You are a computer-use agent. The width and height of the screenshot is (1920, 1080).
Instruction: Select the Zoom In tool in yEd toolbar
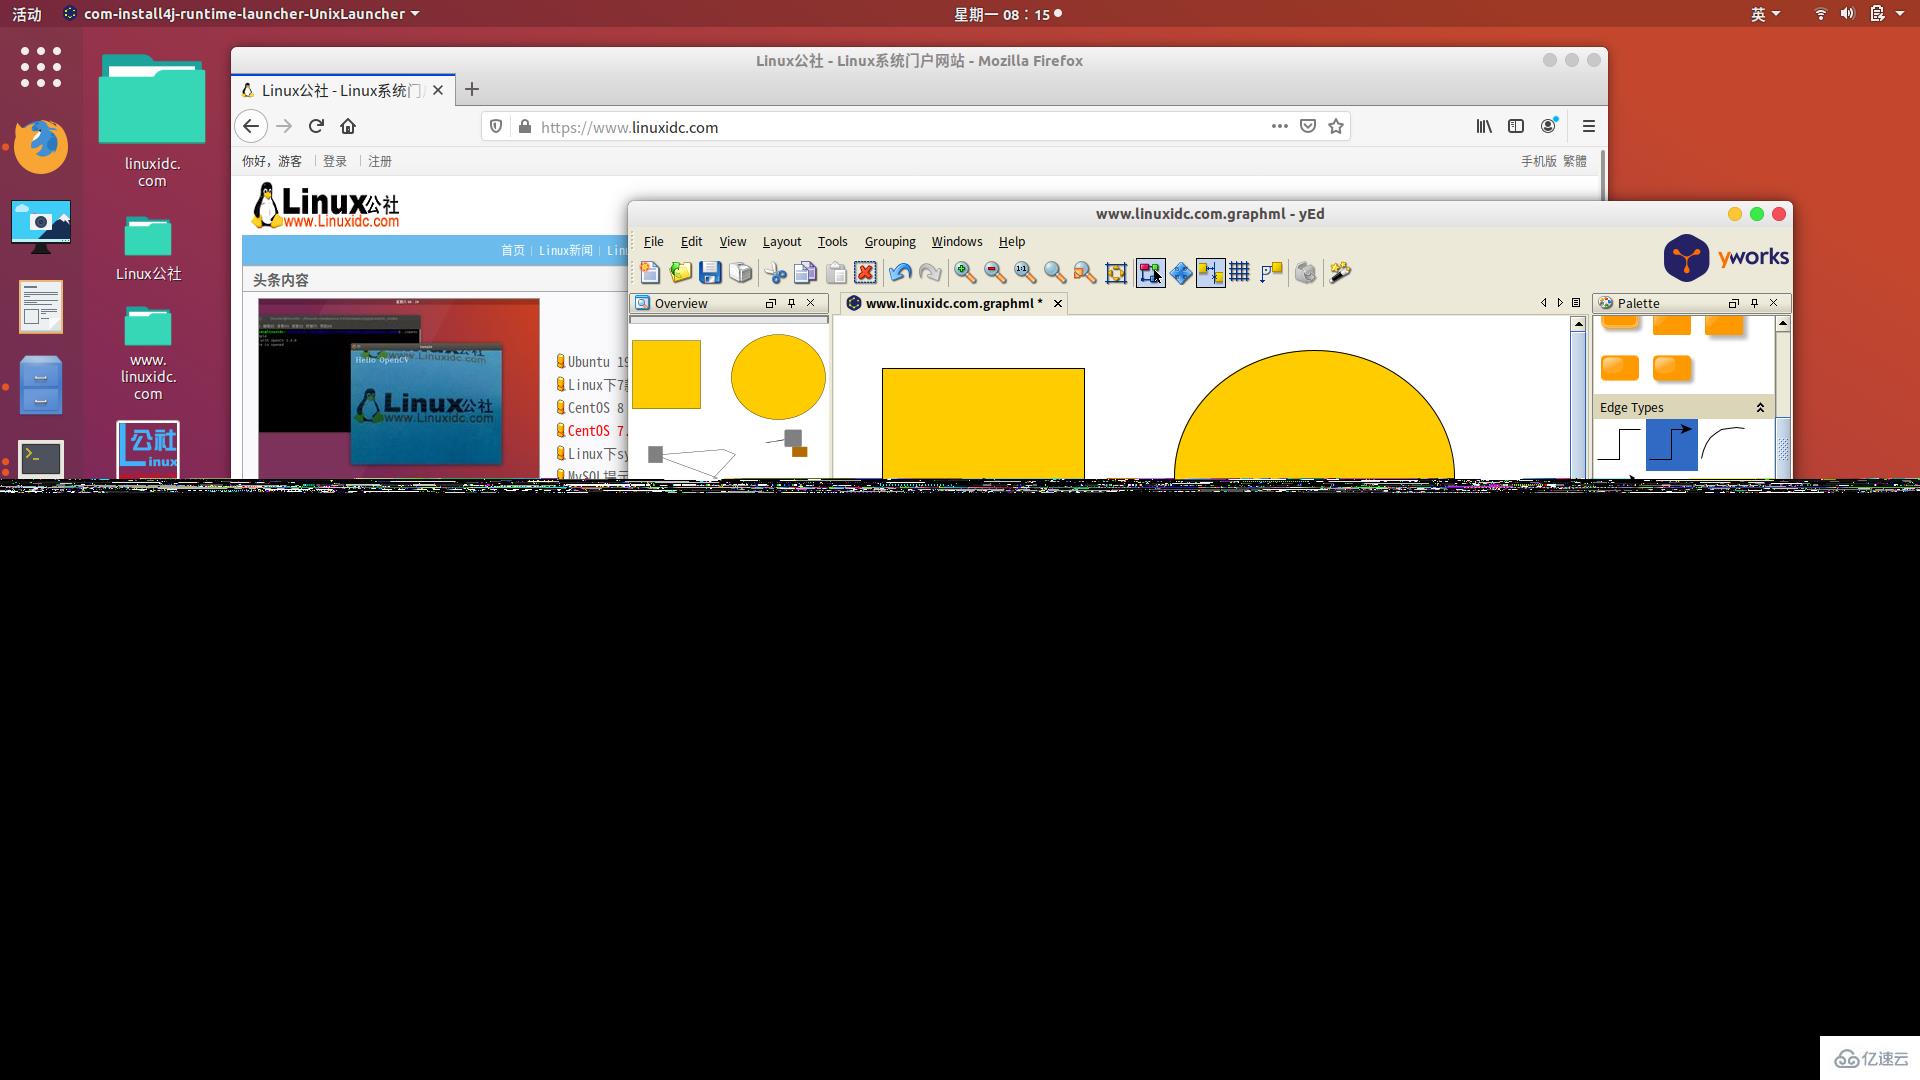coord(964,272)
